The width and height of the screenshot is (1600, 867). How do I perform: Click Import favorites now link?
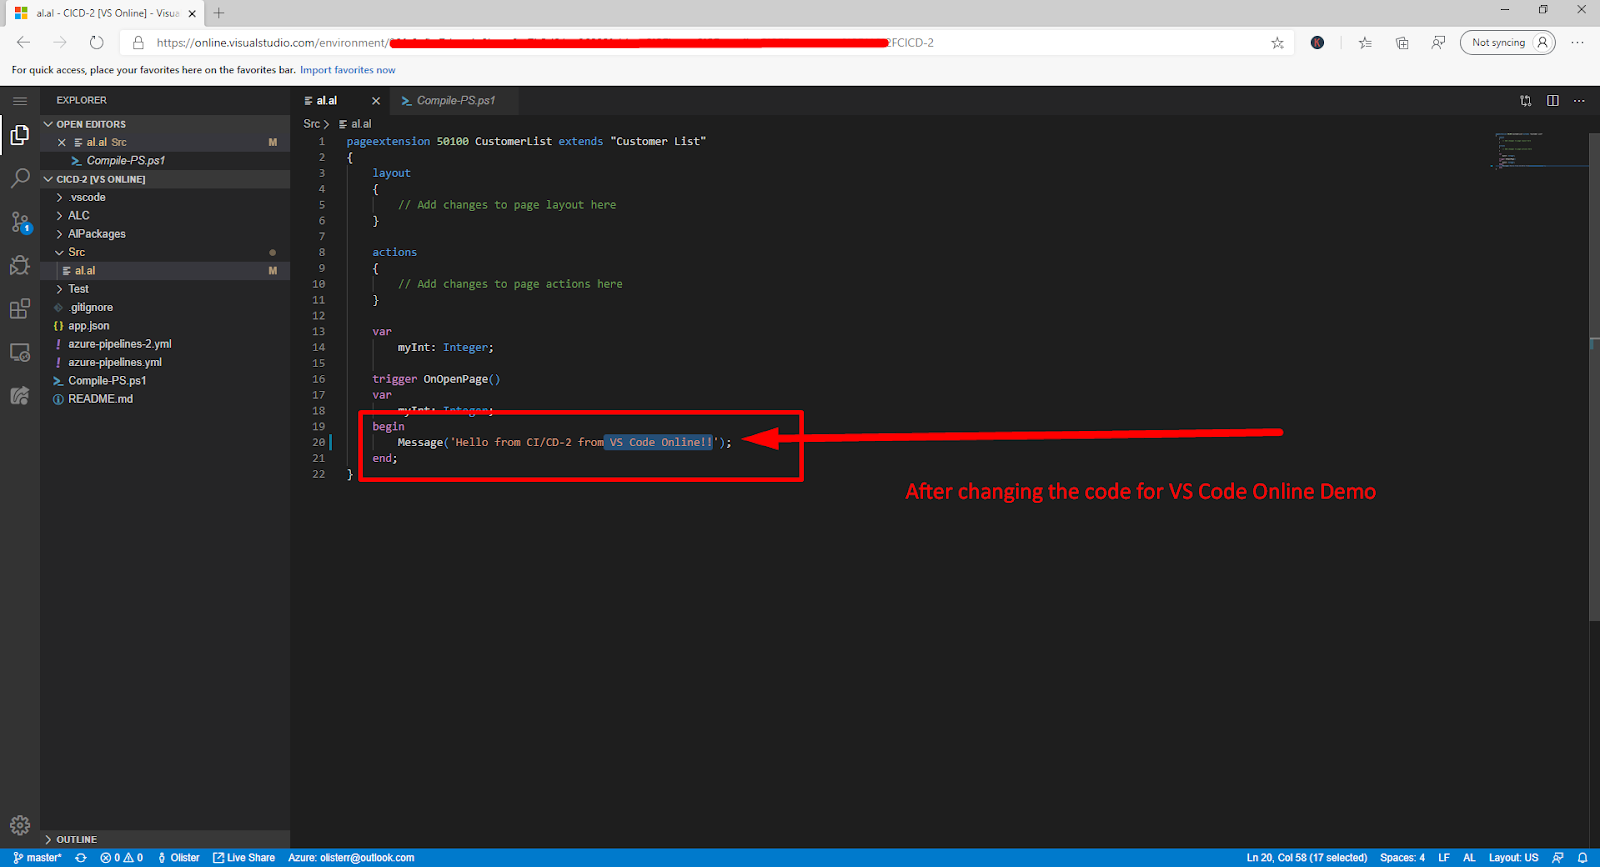tap(347, 70)
